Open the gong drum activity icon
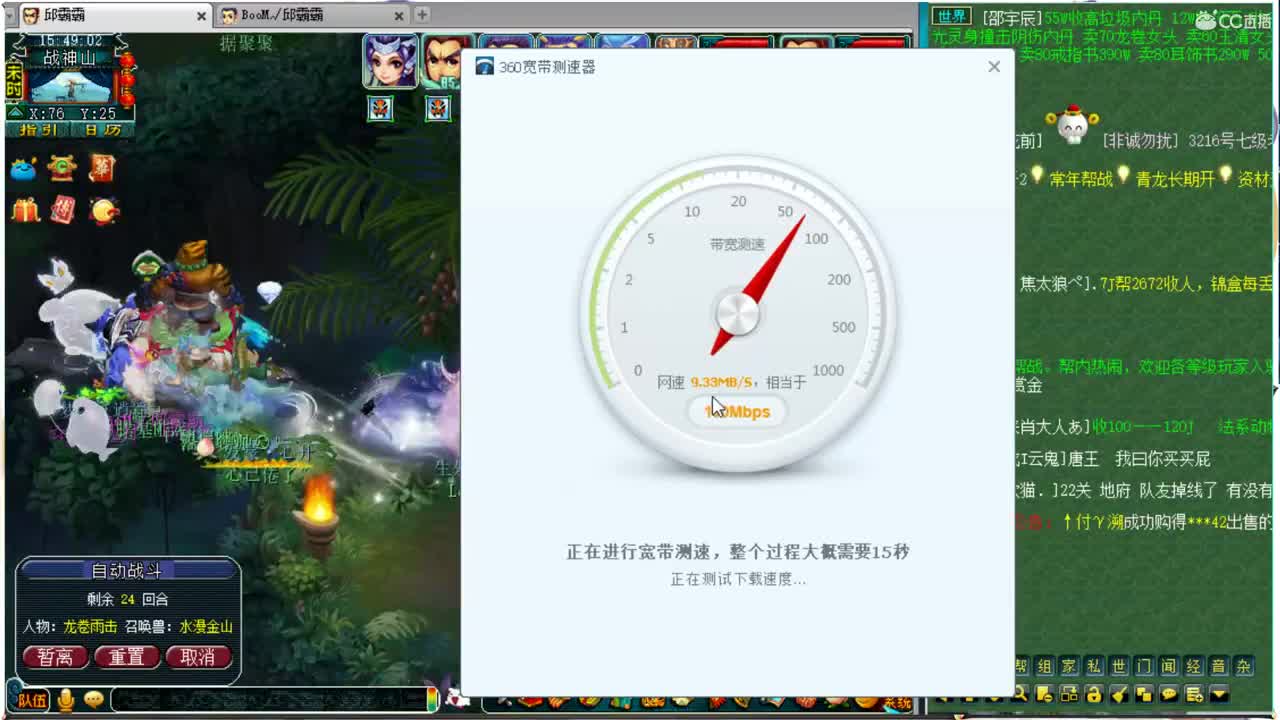This screenshot has width=1280, height=720. click(104, 210)
